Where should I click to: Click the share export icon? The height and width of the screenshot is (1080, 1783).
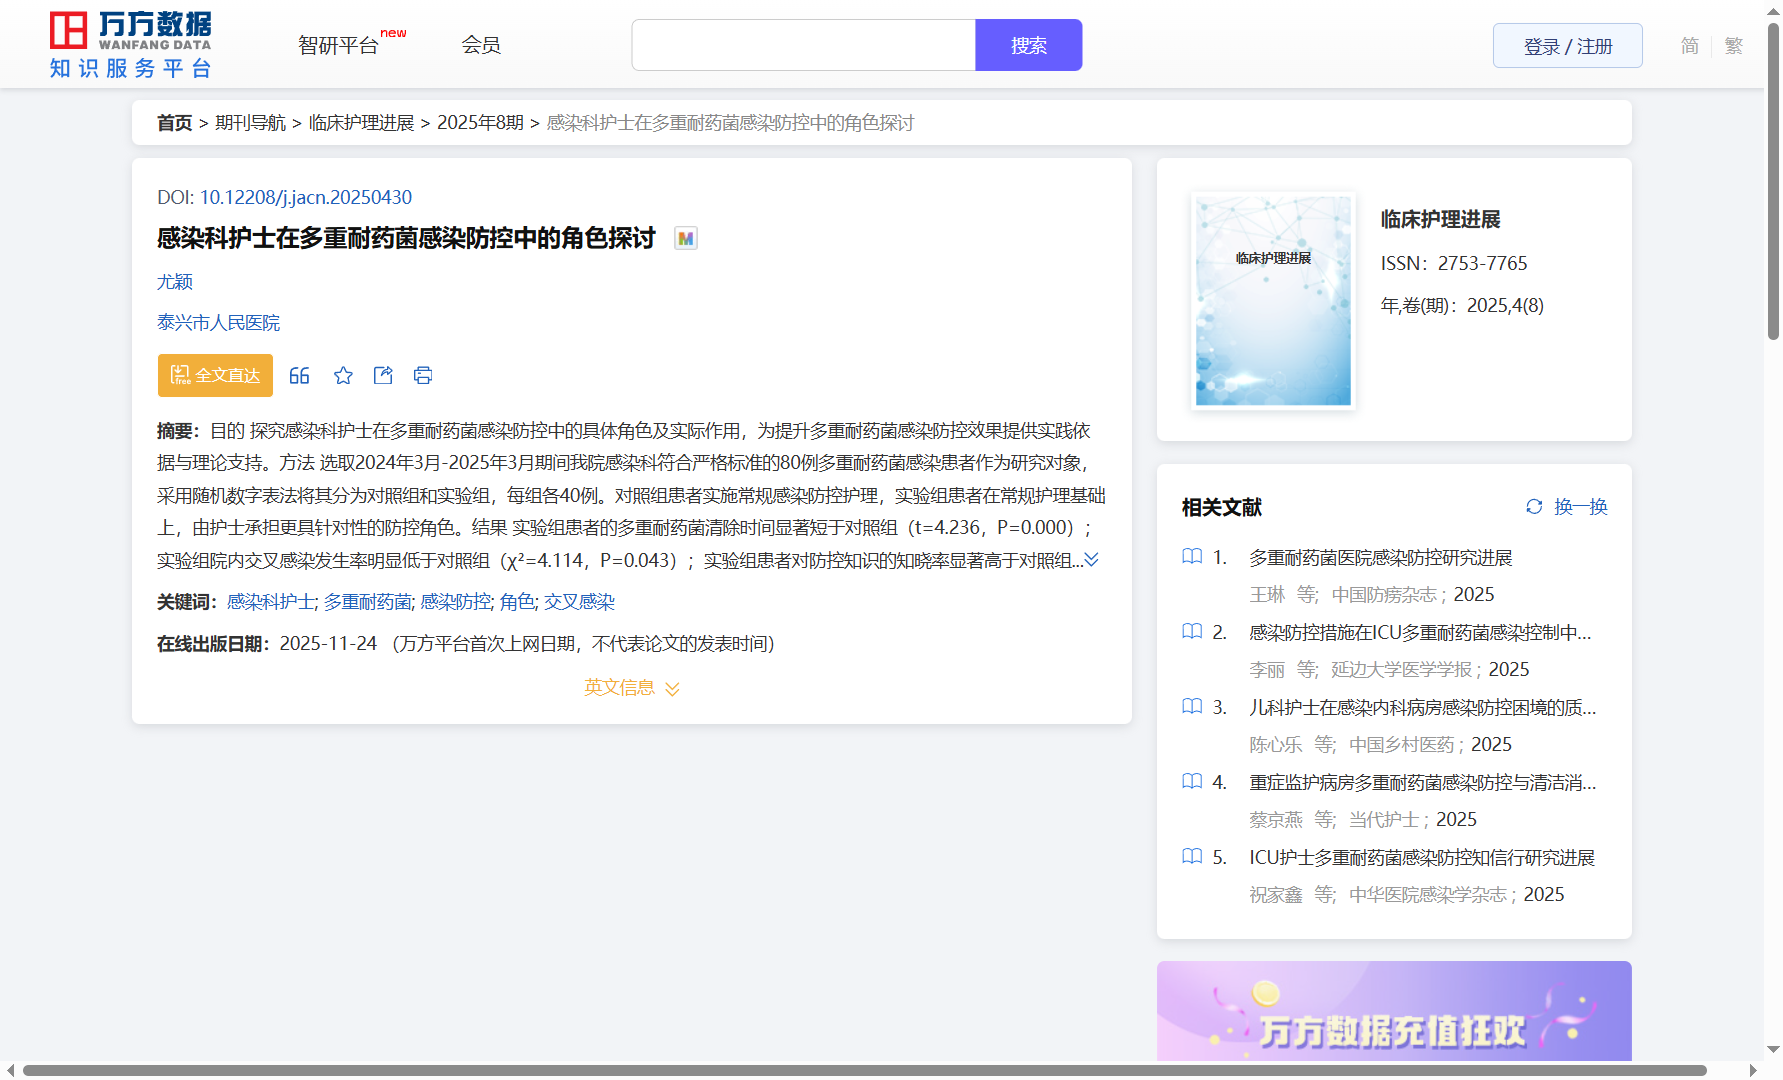click(383, 375)
